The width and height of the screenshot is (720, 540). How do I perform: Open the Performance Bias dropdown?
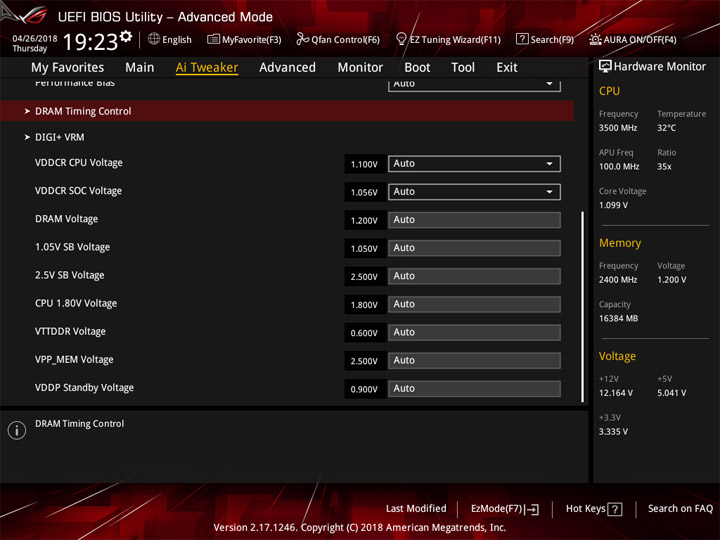pyautogui.click(x=474, y=84)
